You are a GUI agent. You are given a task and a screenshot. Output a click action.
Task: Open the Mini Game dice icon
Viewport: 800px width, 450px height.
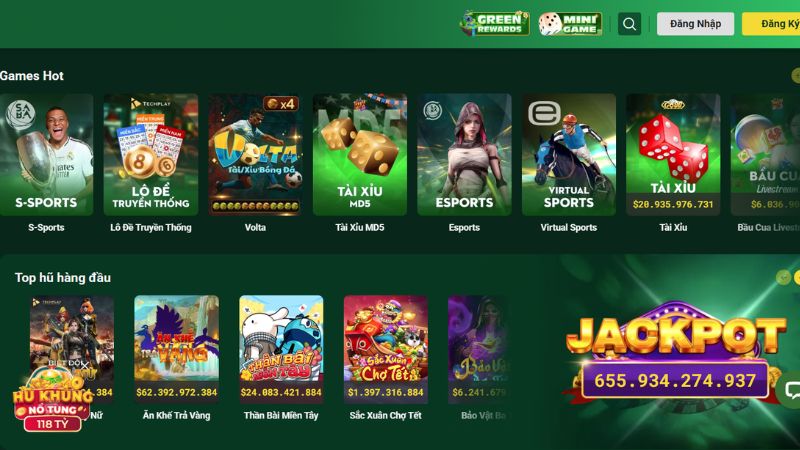point(570,23)
